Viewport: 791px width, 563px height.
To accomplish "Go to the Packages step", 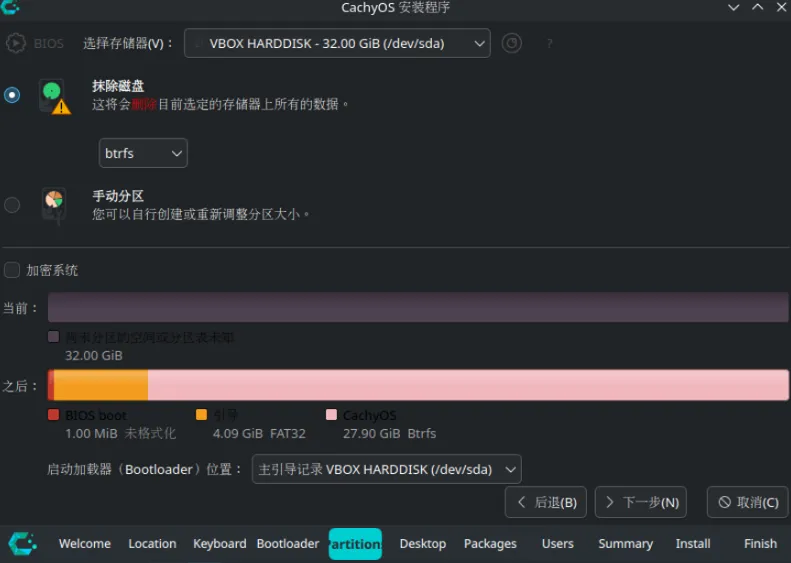I will point(490,544).
